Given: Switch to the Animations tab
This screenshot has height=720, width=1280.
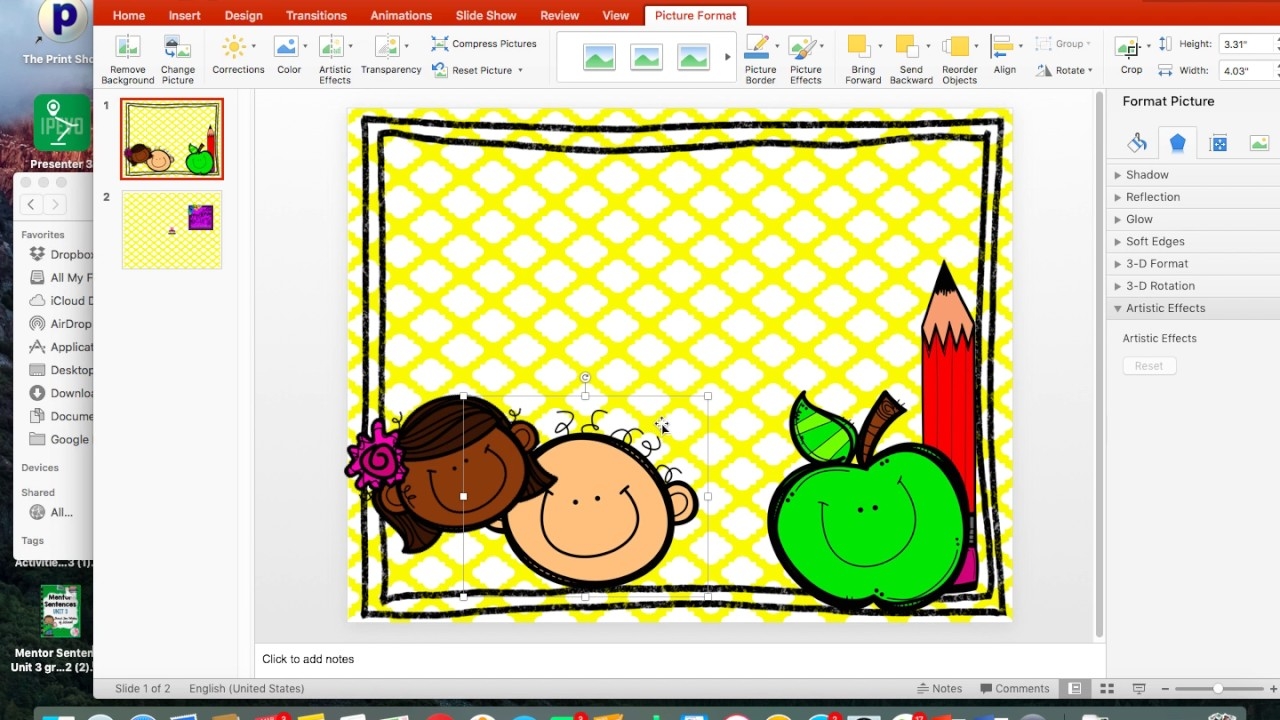Looking at the screenshot, I should pyautogui.click(x=401, y=15).
